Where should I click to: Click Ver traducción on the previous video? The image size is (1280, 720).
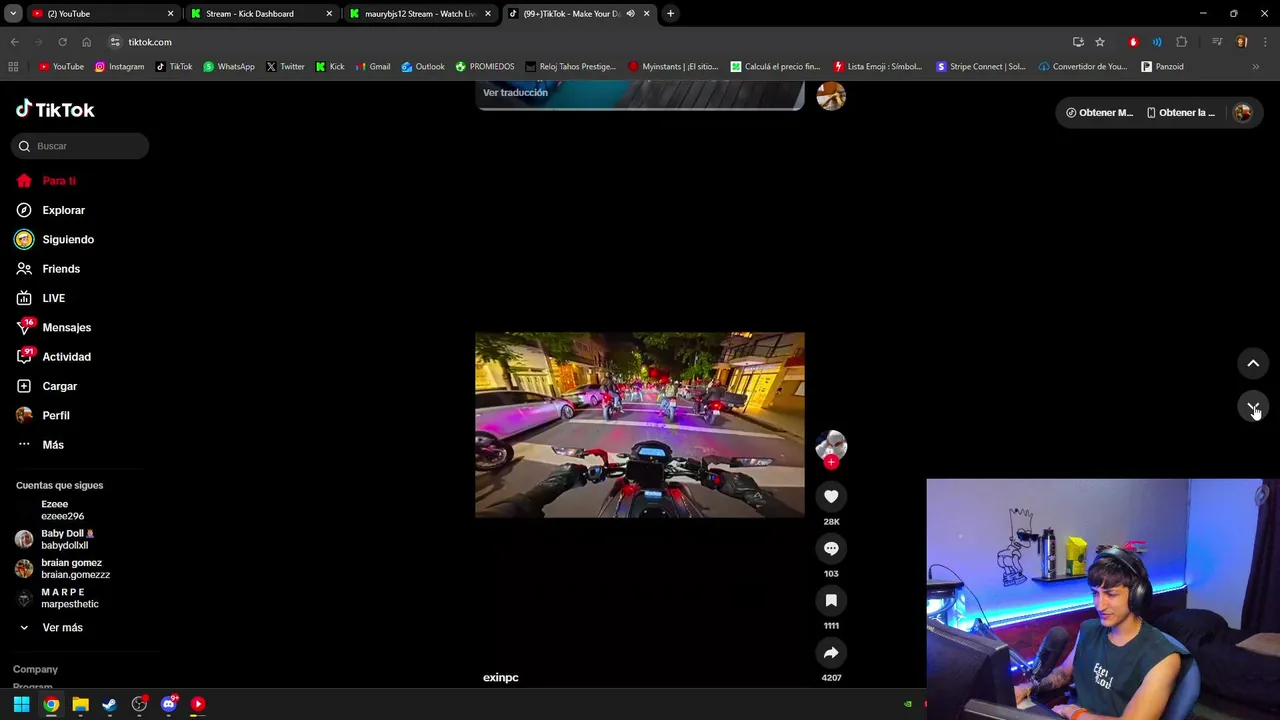pos(515,92)
